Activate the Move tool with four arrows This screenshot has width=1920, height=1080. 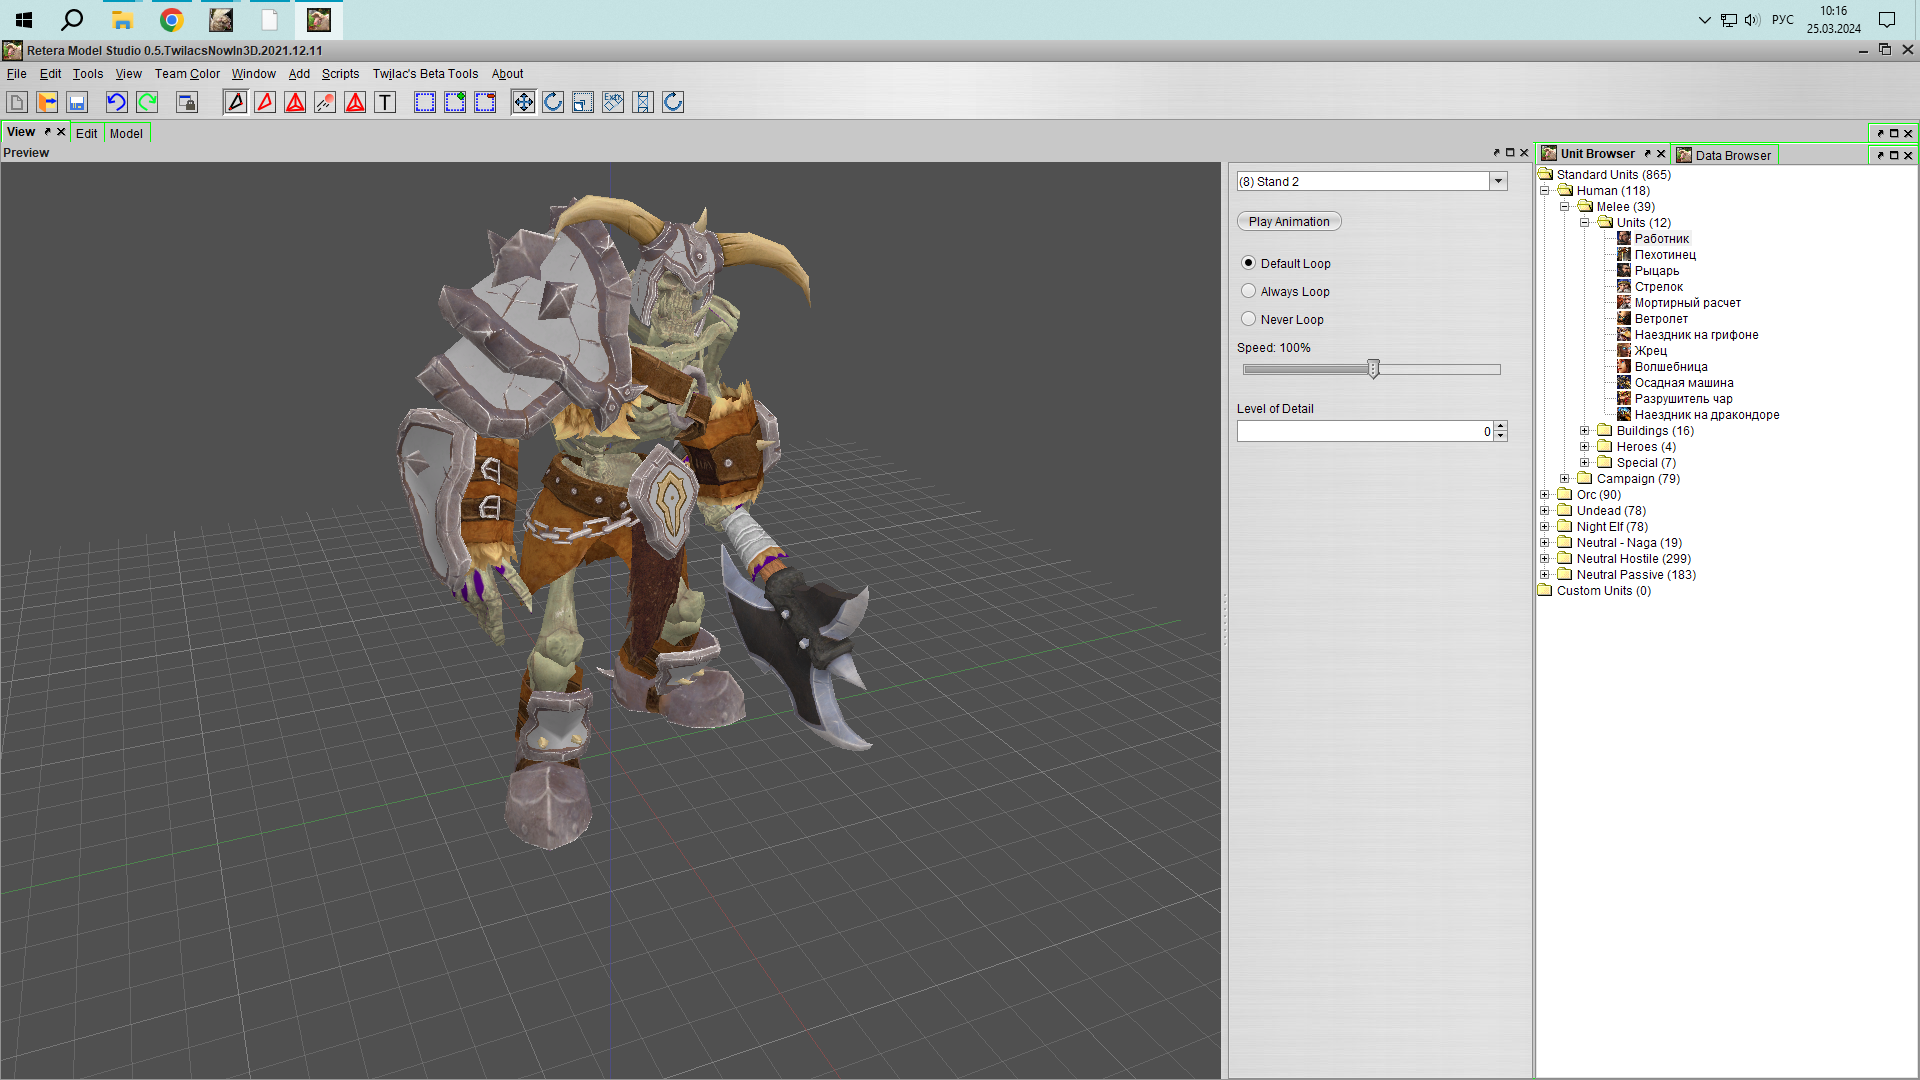tap(523, 102)
